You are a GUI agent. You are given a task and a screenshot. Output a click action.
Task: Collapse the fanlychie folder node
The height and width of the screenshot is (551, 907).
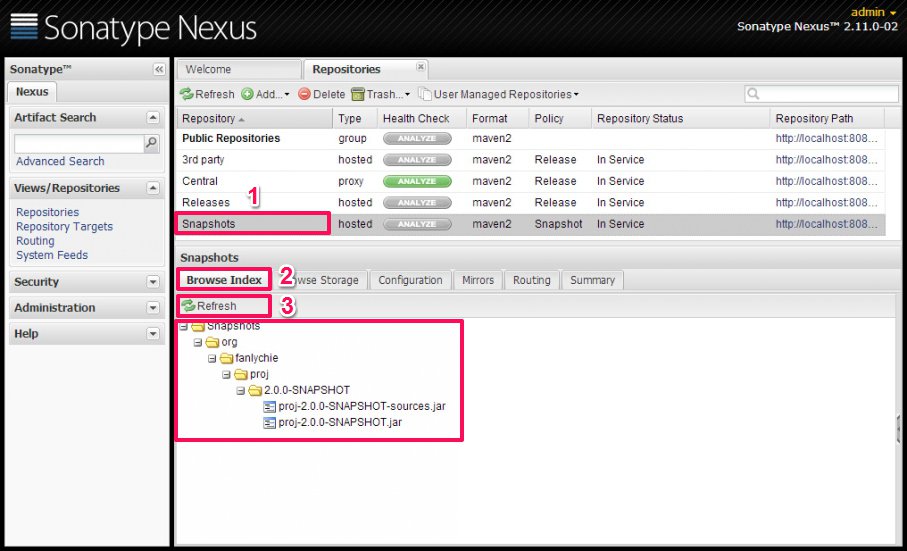212,358
